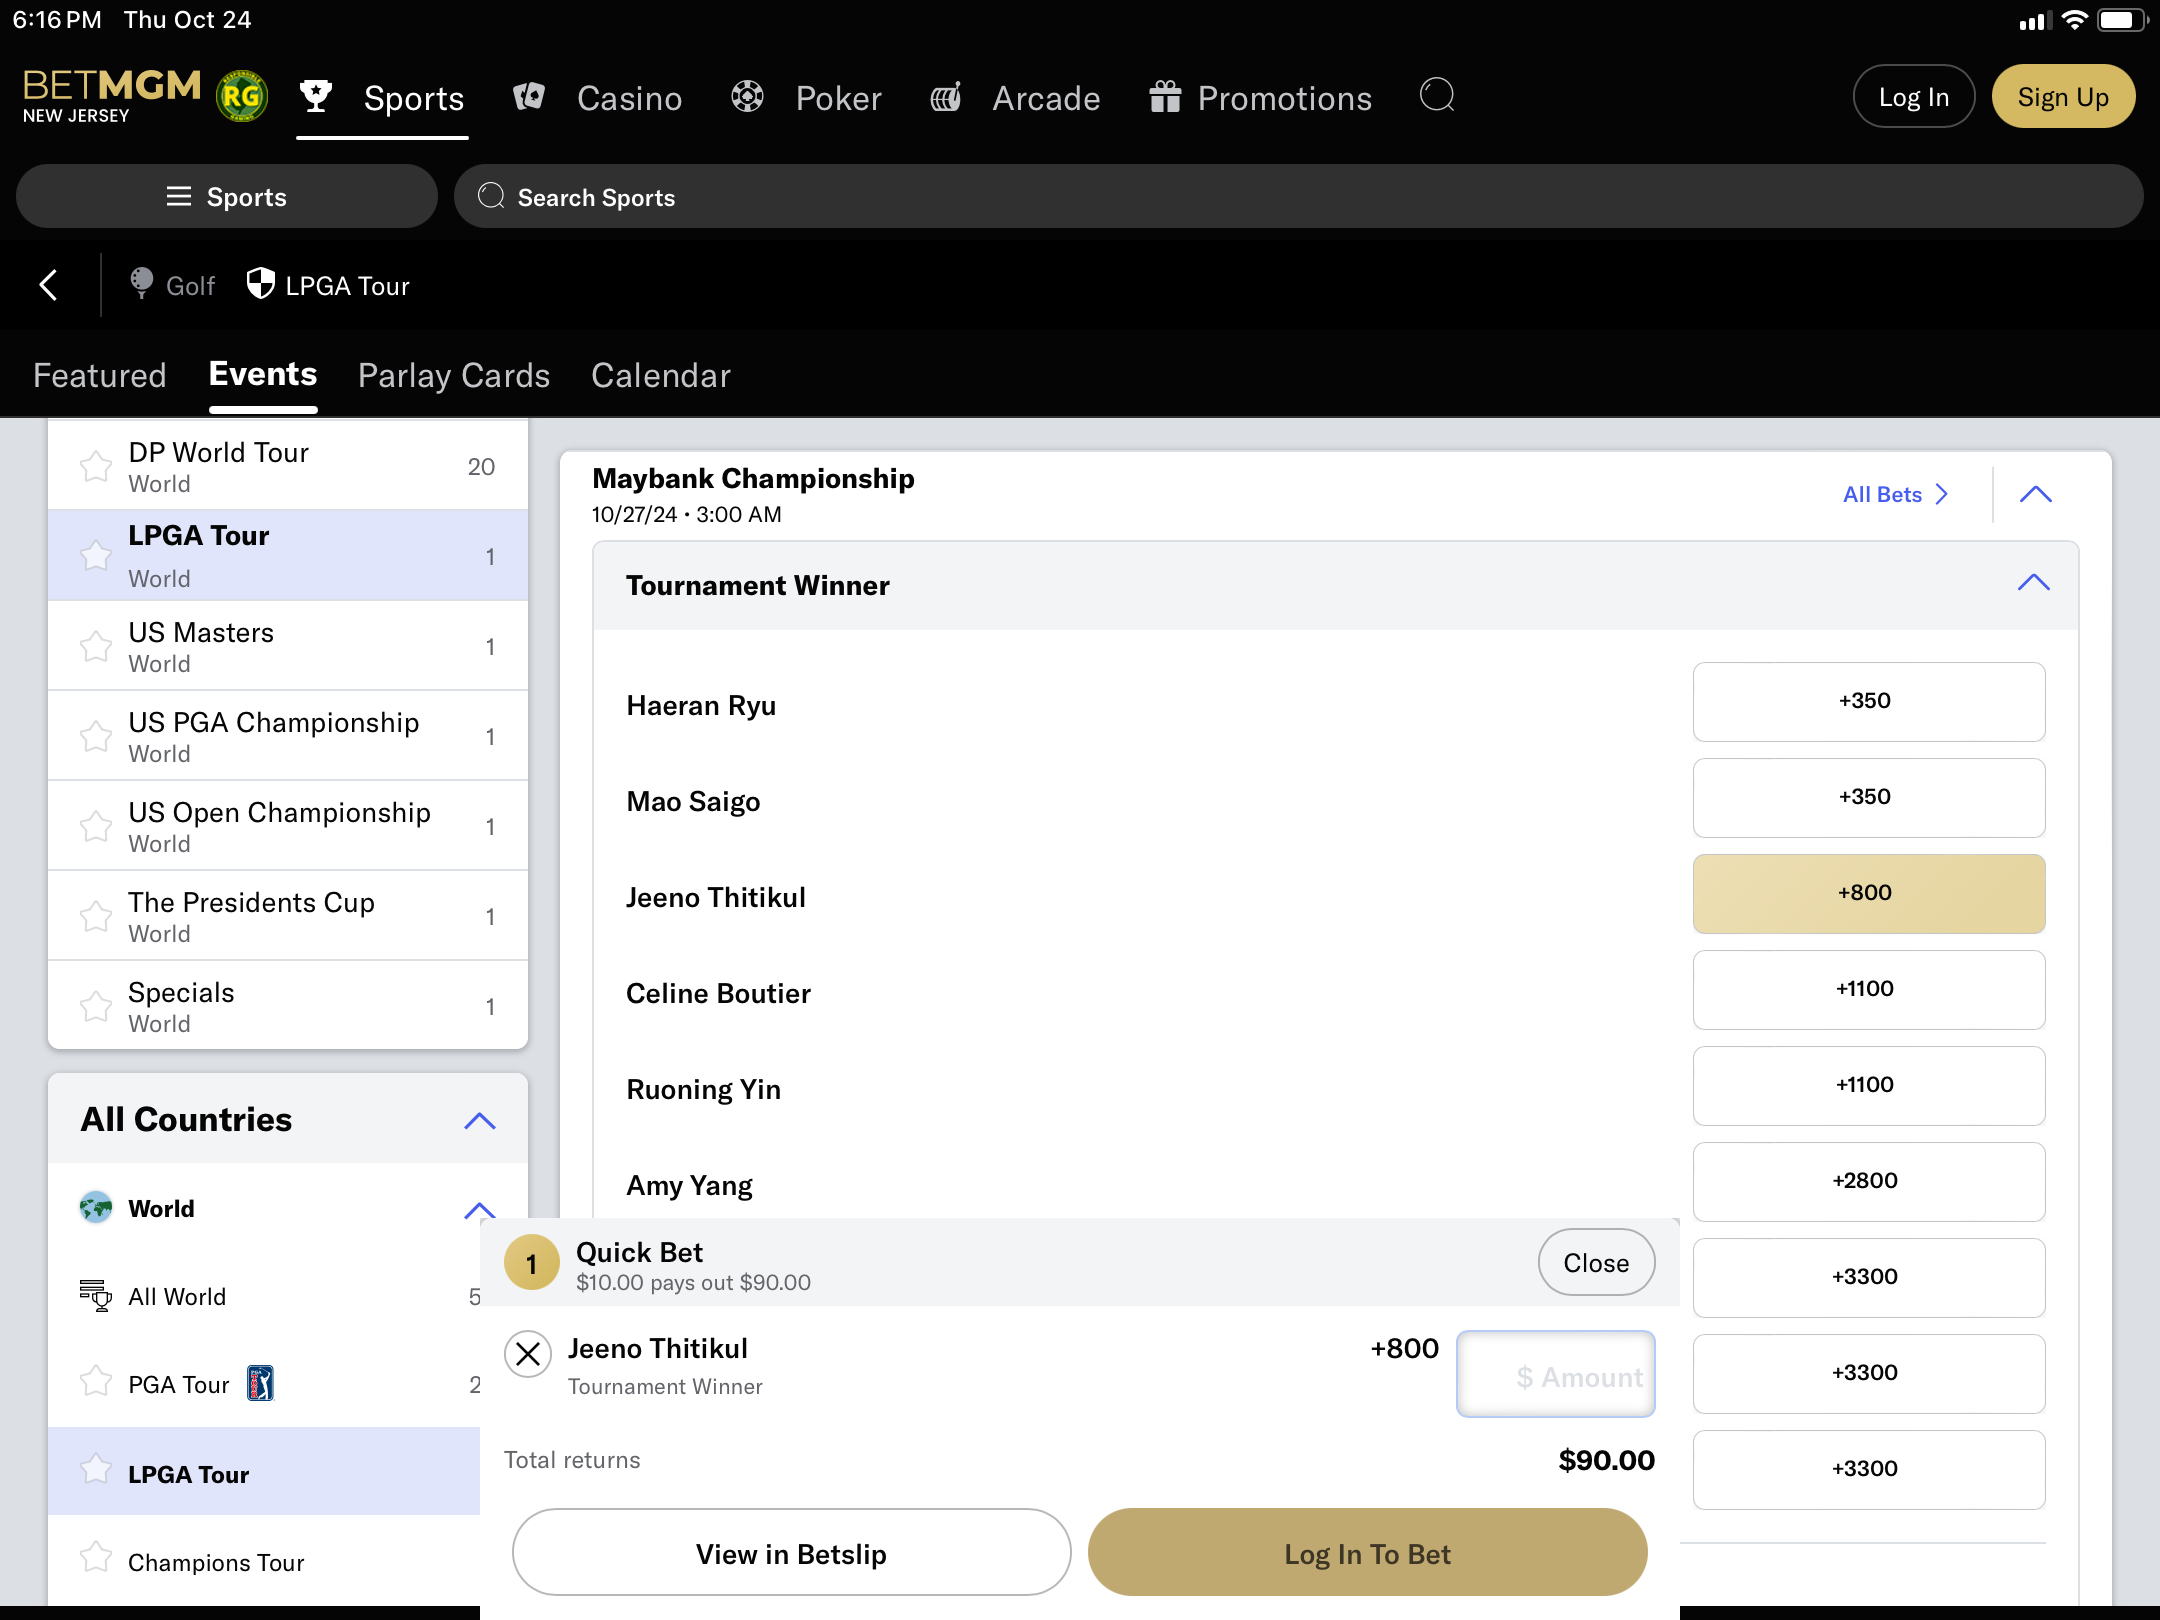The height and width of the screenshot is (1620, 2160).
Task: Click the Arcade slot icon
Action: [946, 96]
